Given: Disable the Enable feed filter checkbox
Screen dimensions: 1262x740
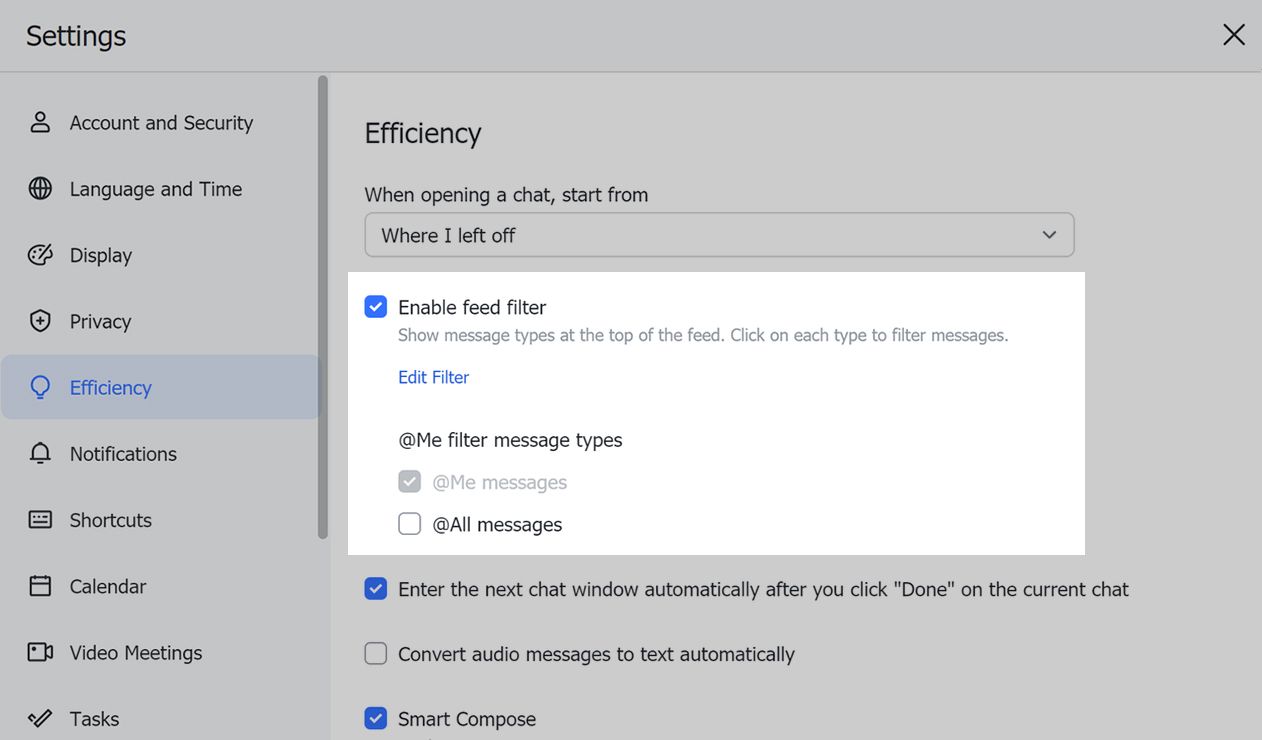Looking at the screenshot, I should [x=375, y=306].
